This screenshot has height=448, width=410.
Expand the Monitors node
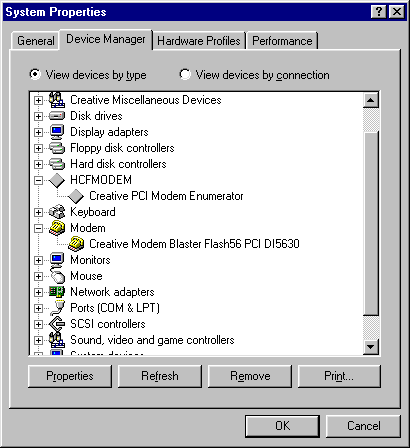coord(38,260)
